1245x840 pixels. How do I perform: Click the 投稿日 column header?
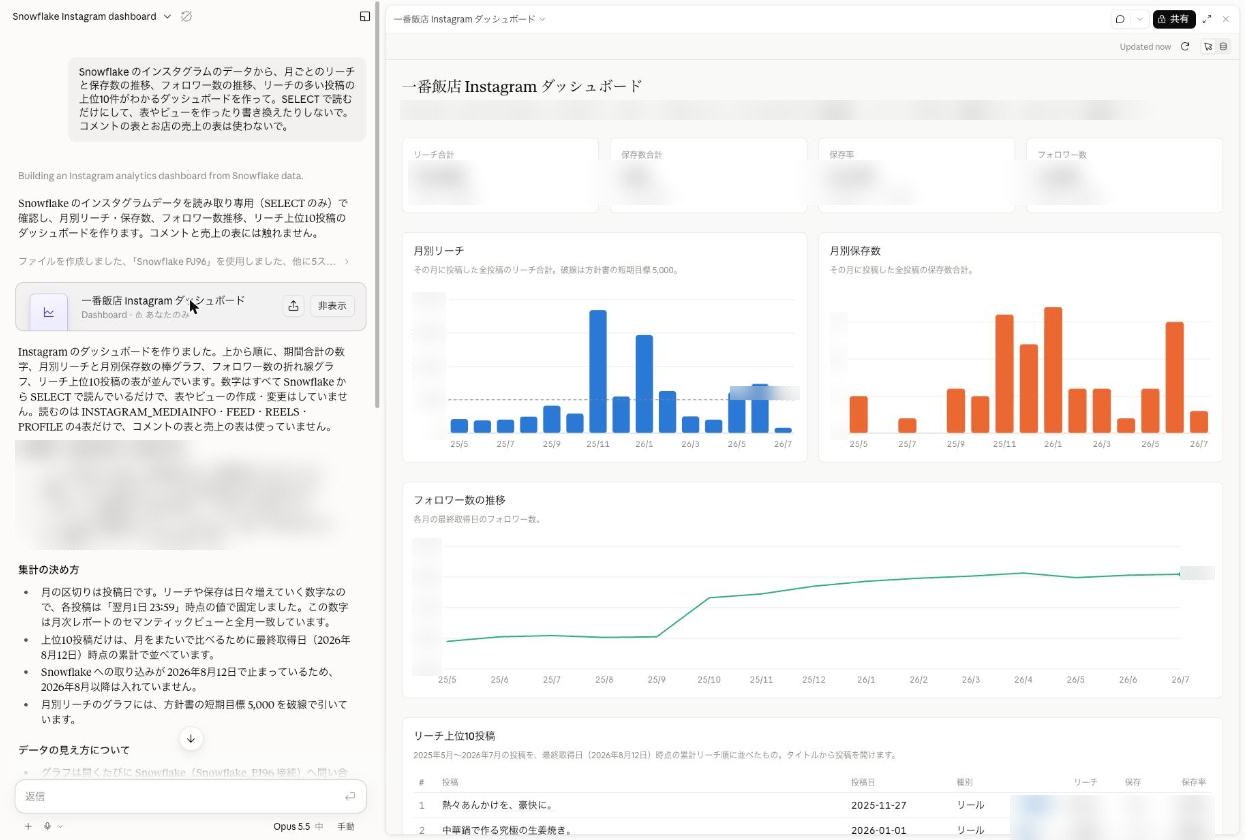(862, 782)
